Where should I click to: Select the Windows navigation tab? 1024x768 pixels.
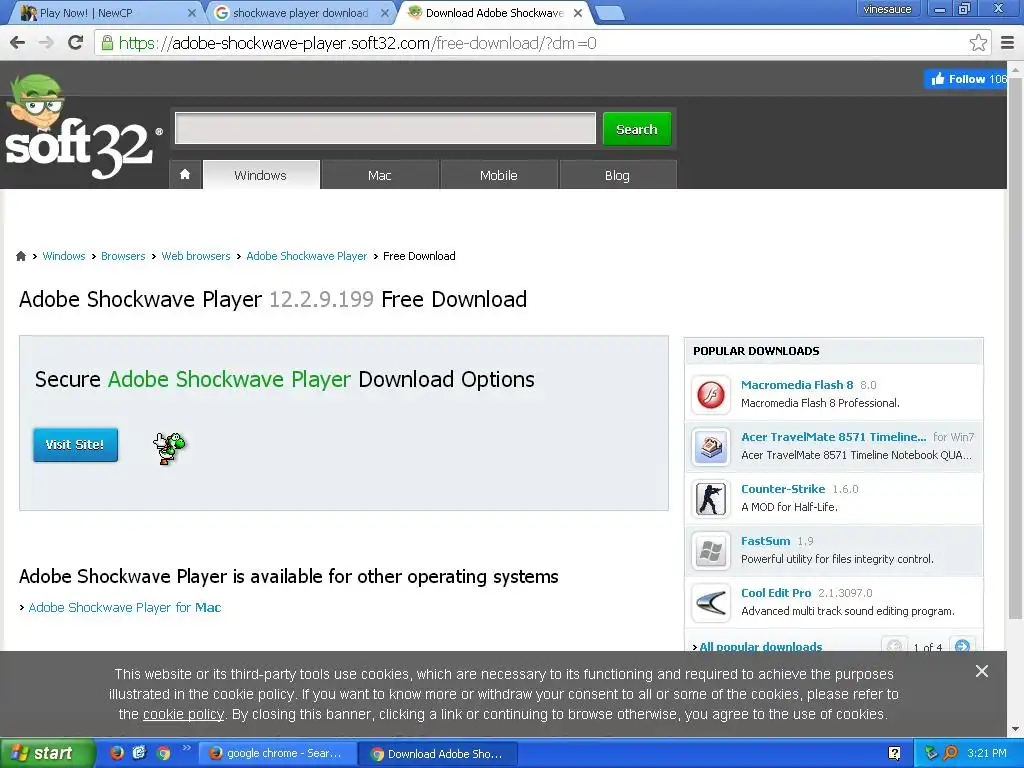[261, 175]
